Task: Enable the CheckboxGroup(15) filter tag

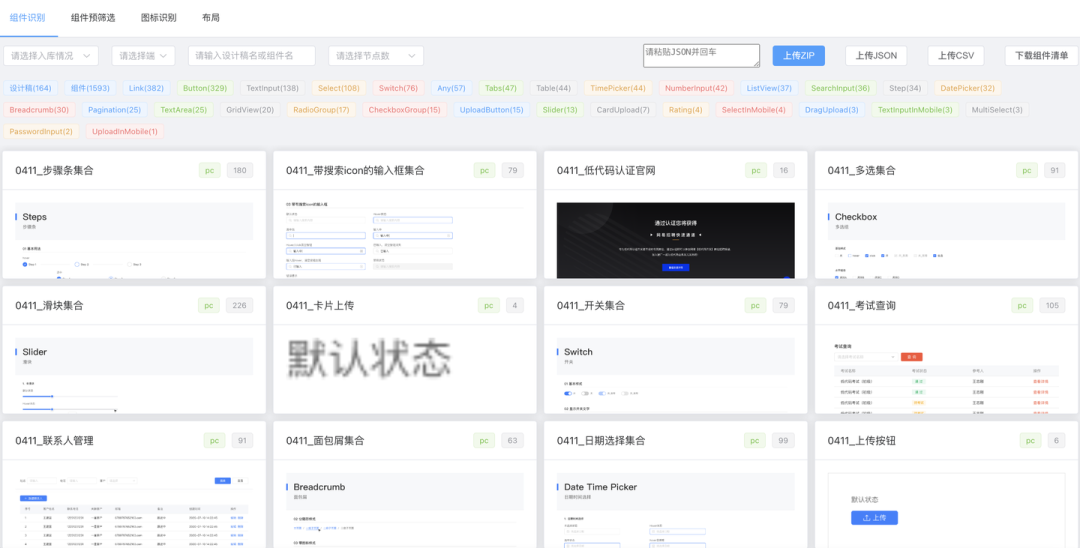Action: coord(404,110)
